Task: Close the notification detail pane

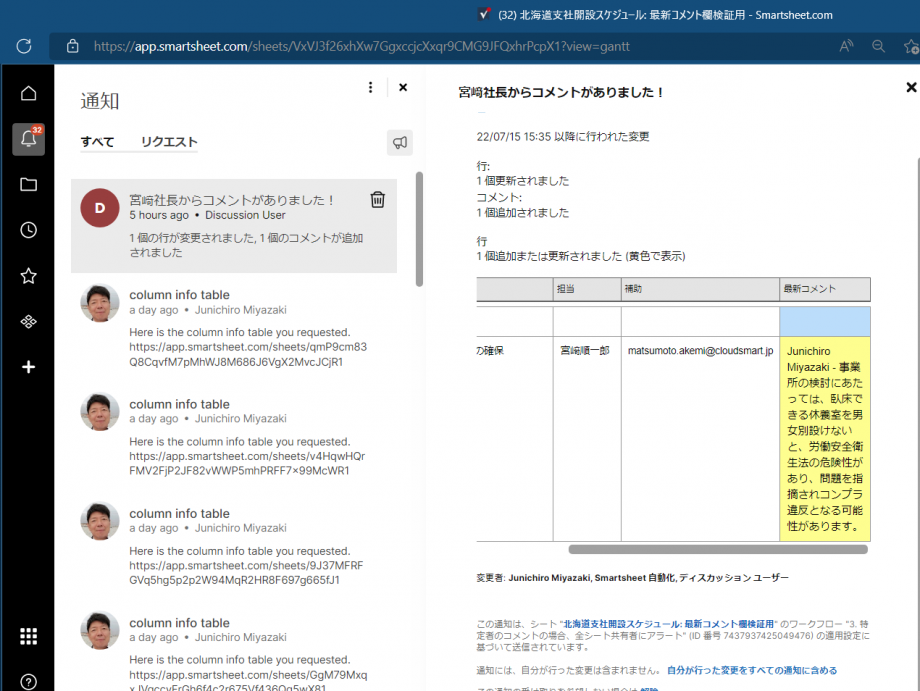Action: 911,87
